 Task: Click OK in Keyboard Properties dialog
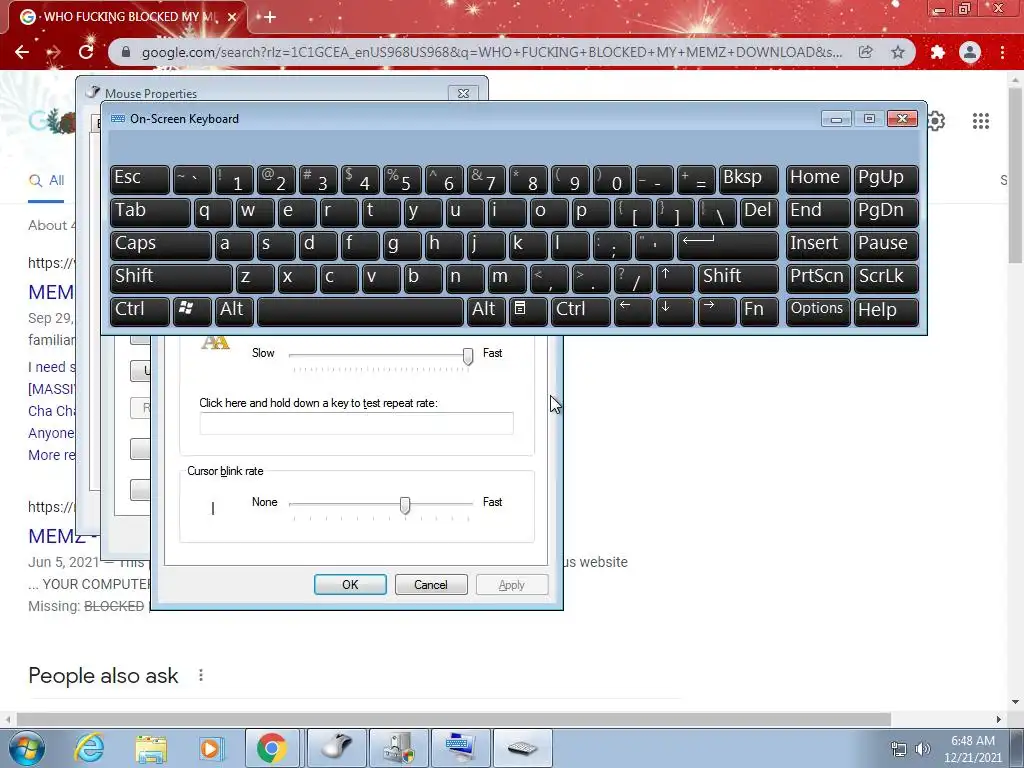(x=350, y=584)
